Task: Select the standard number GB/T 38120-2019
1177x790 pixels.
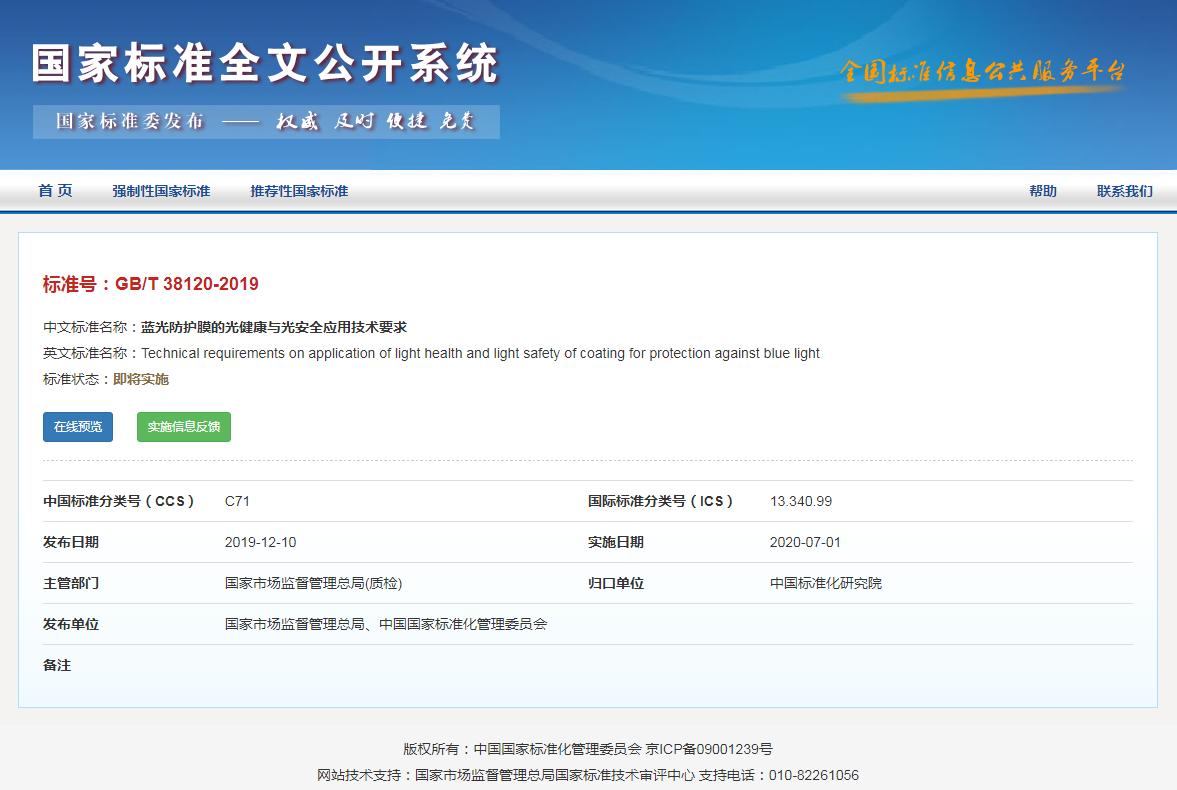Action: (187, 283)
